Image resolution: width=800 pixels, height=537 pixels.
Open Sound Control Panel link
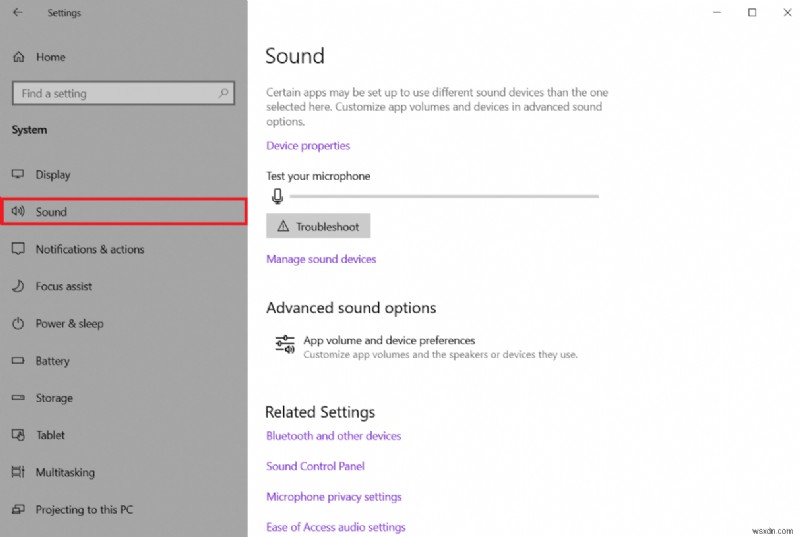coord(315,466)
